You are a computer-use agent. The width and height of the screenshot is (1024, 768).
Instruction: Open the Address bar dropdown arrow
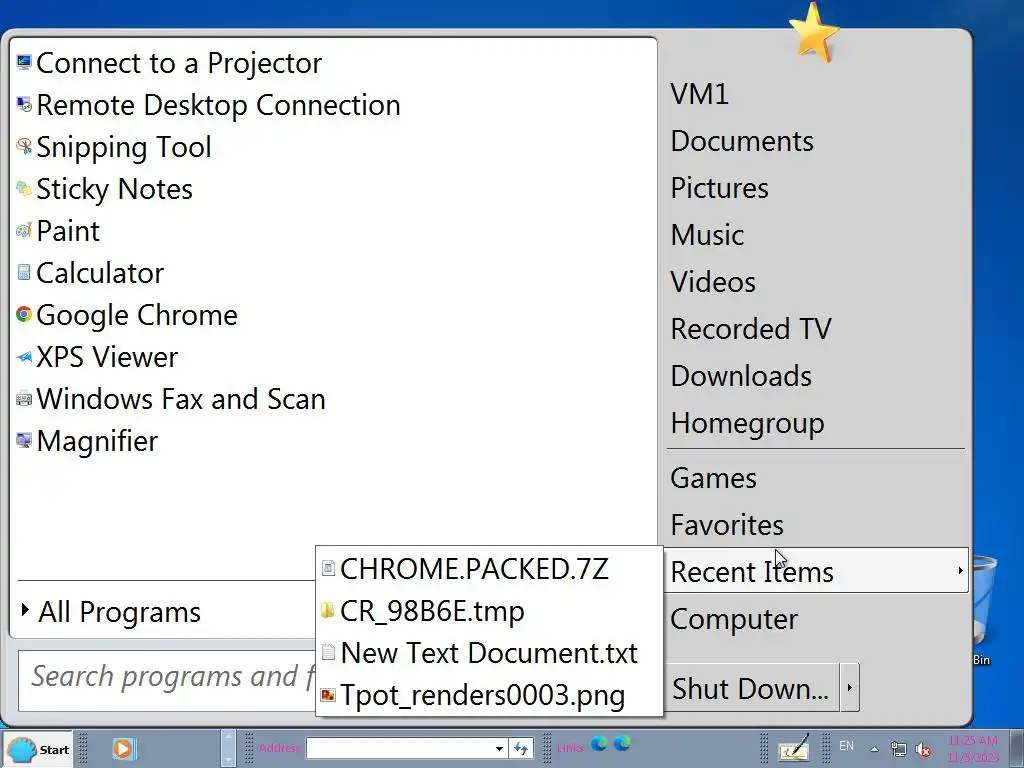point(499,748)
